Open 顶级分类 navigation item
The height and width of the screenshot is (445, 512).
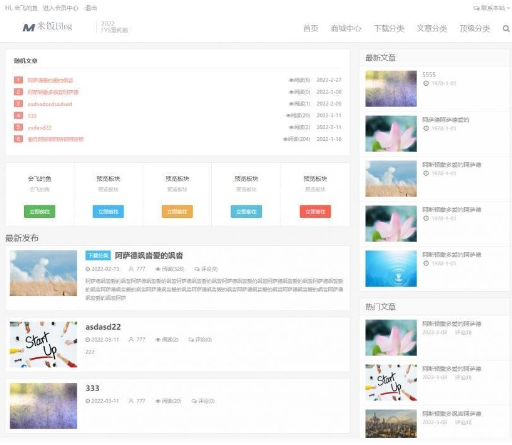point(475,28)
